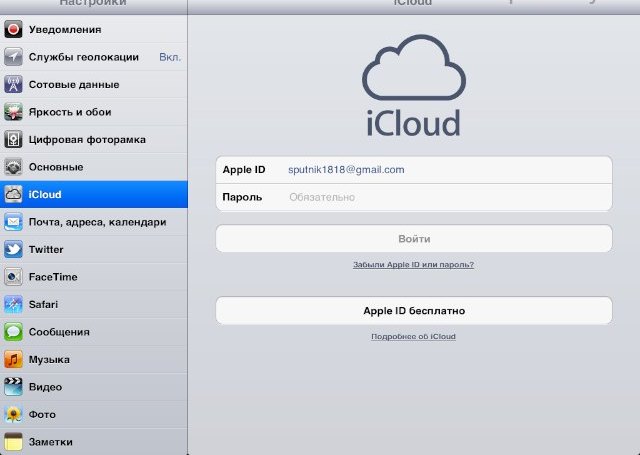Tap the iCloud cloud icon in sidebar
This screenshot has height=455, width=640.
[13, 194]
